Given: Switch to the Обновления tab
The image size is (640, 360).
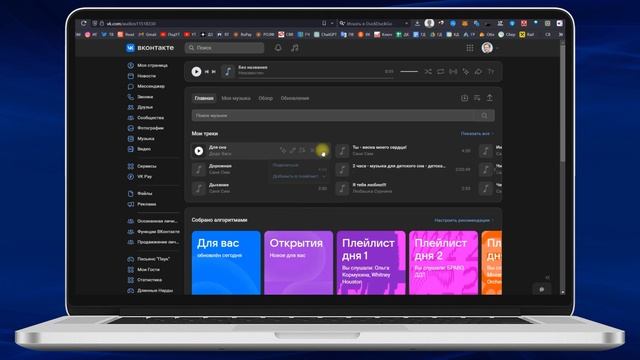Looking at the screenshot, I should pyautogui.click(x=295, y=98).
